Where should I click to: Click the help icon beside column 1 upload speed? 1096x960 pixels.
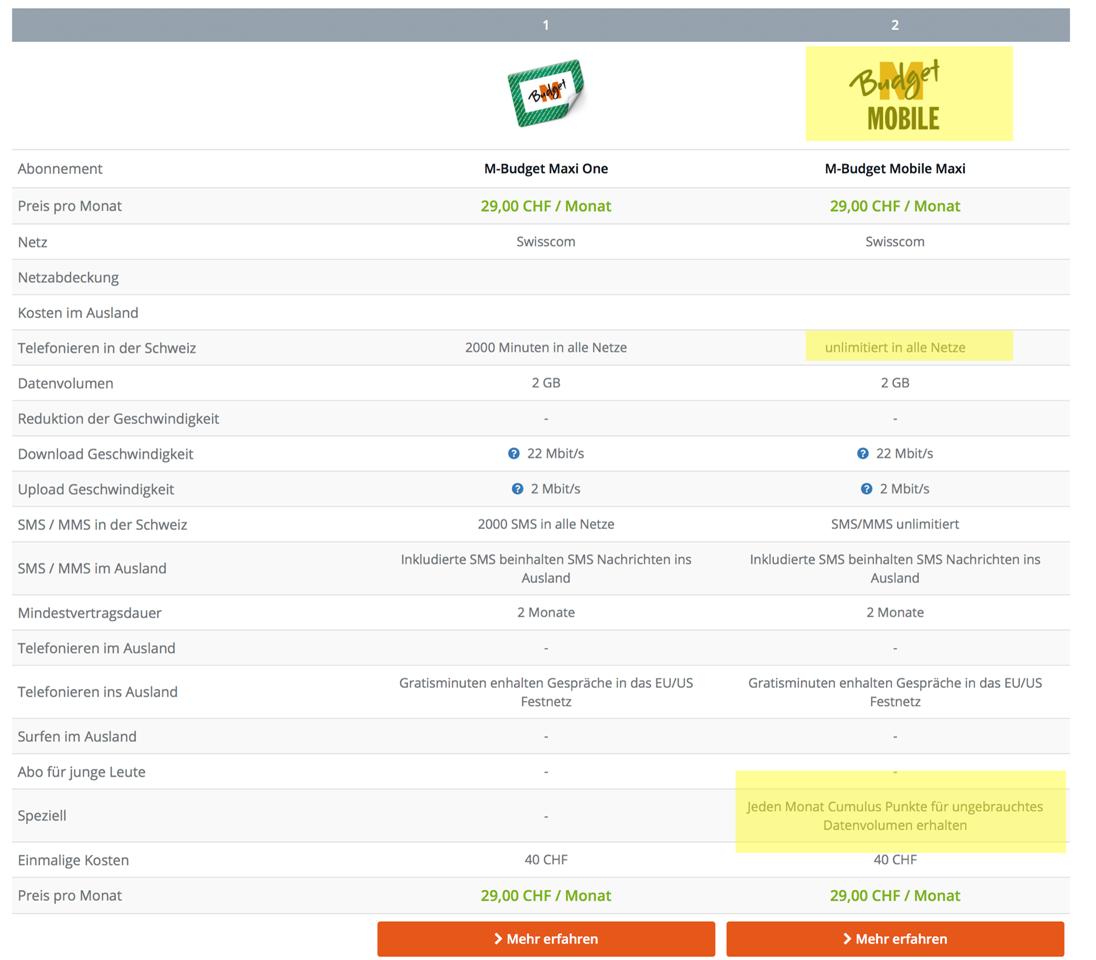point(517,489)
